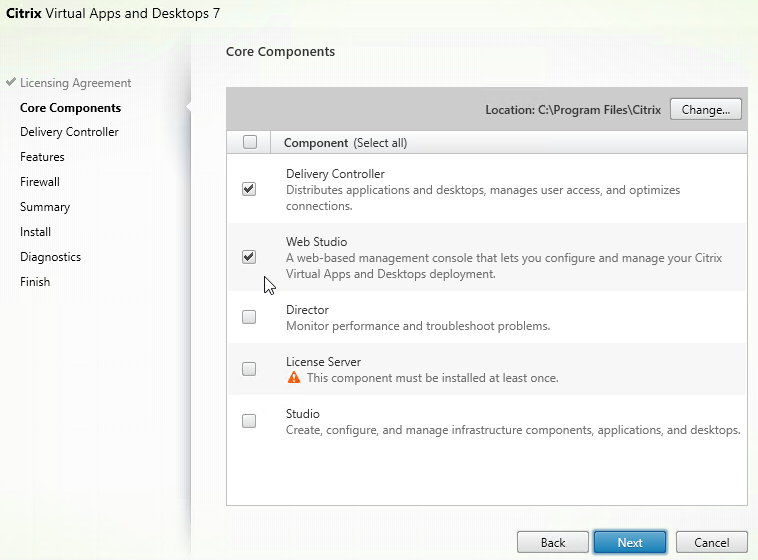Open the Diagnostics step
The height and width of the screenshot is (560, 758).
[51, 257]
